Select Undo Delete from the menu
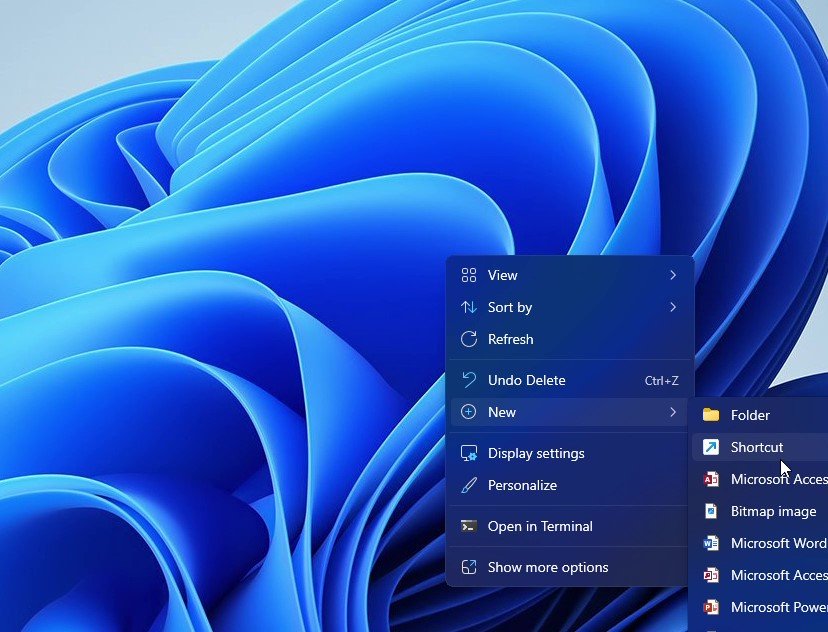 pos(528,380)
